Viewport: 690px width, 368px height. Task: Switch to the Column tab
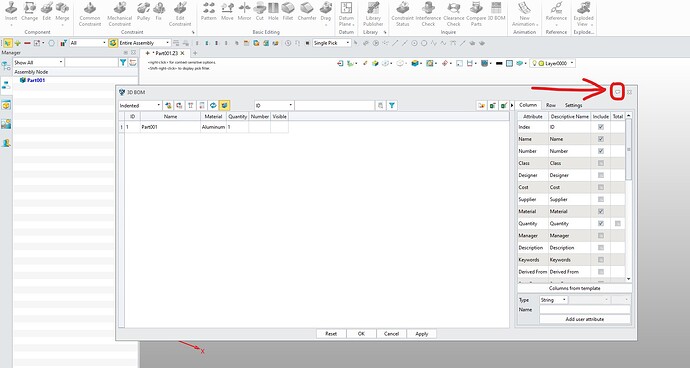click(528, 105)
